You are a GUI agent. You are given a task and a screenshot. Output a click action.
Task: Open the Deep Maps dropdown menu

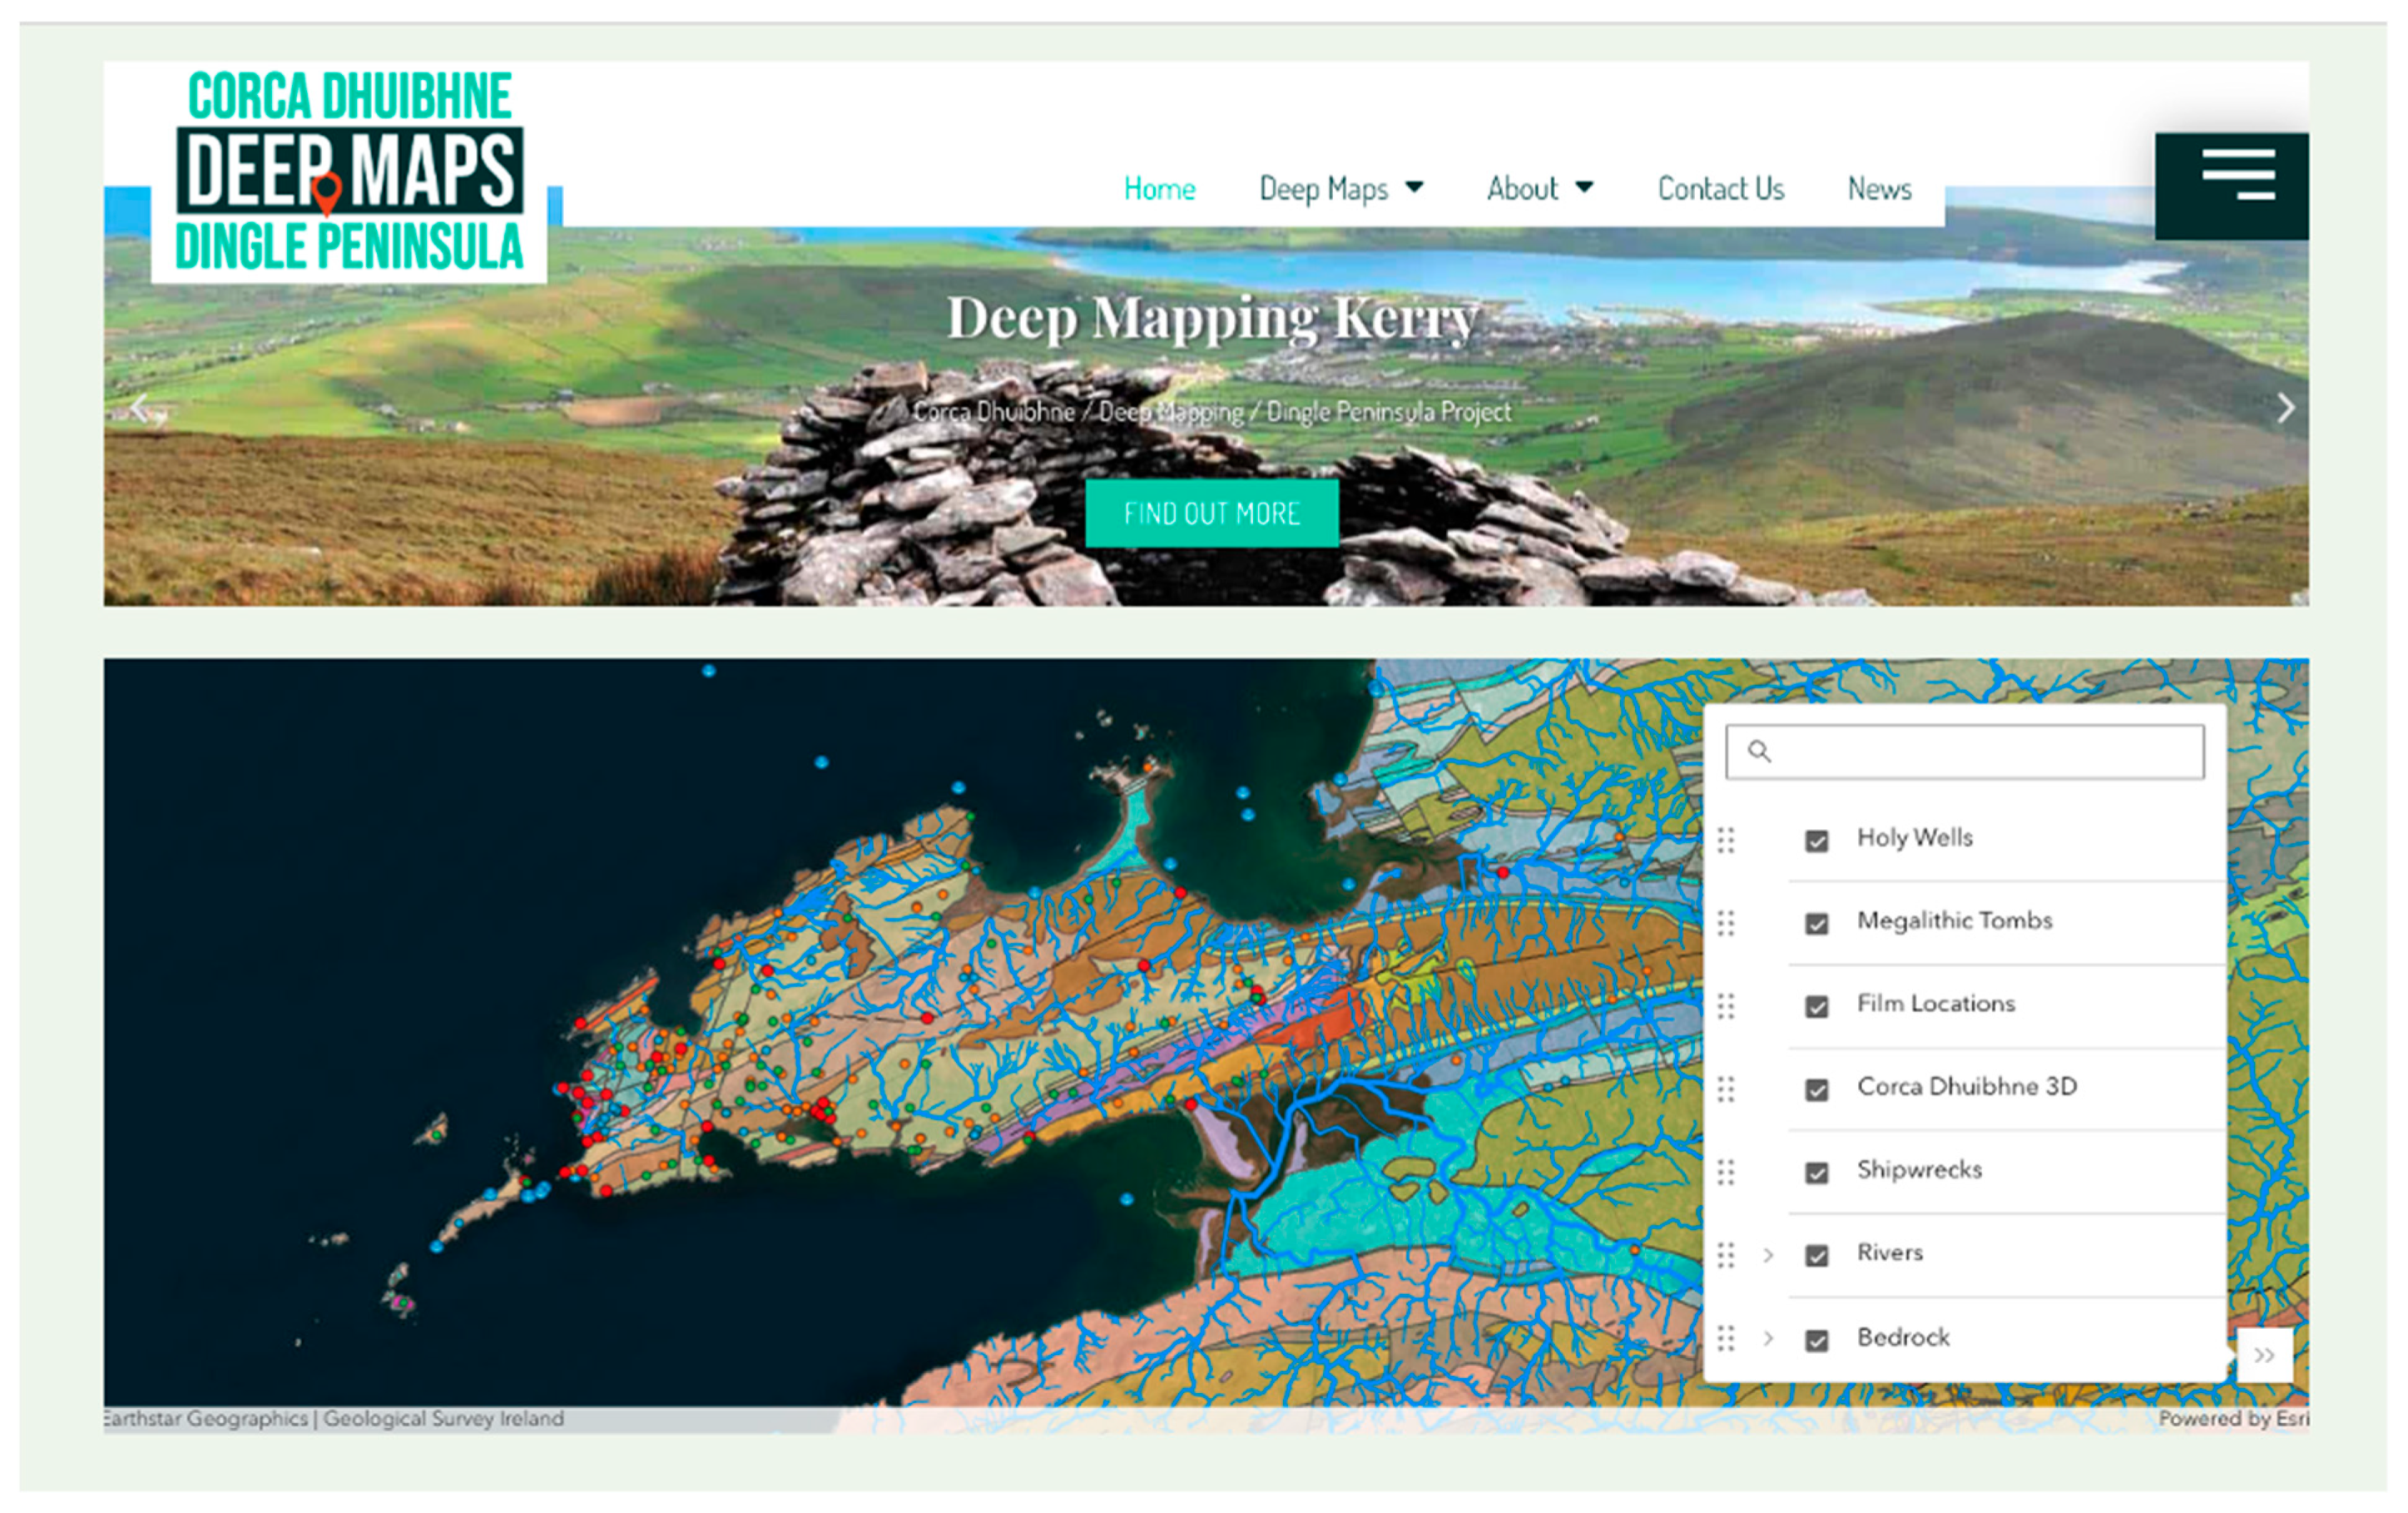[1340, 188]
